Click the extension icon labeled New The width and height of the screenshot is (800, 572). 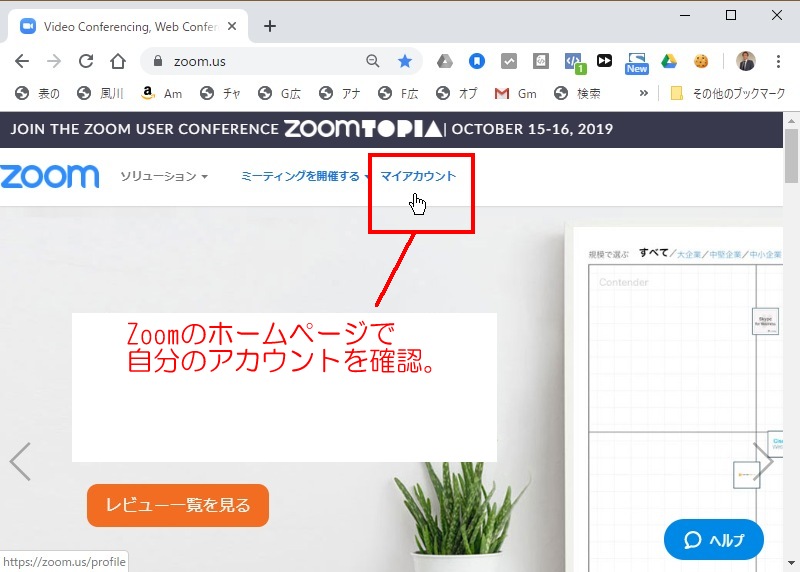tap(637, 63)
